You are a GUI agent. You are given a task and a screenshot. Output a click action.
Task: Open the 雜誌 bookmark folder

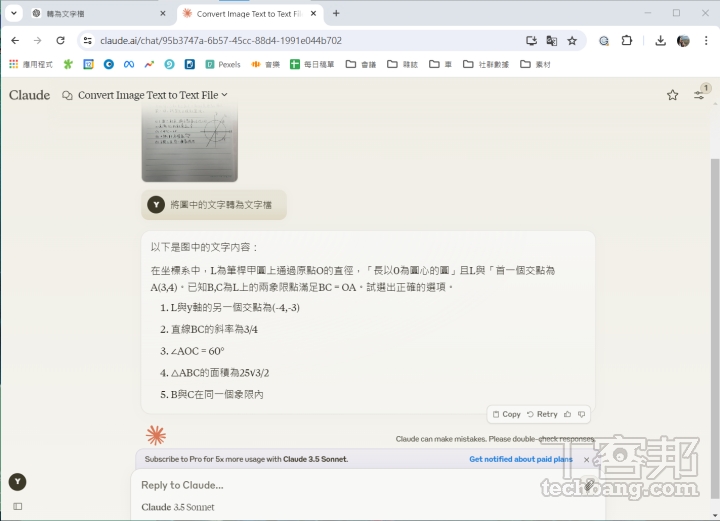[402, 64]
